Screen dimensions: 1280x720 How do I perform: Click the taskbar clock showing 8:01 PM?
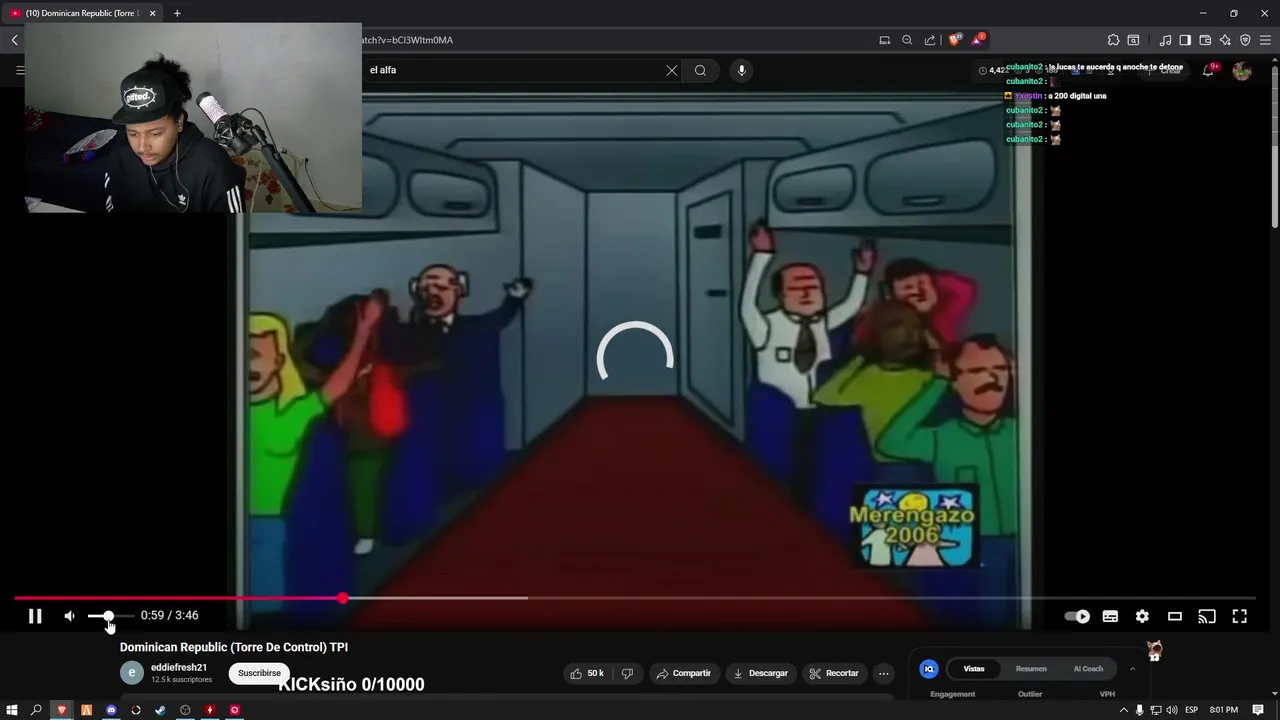[1223, 710]
